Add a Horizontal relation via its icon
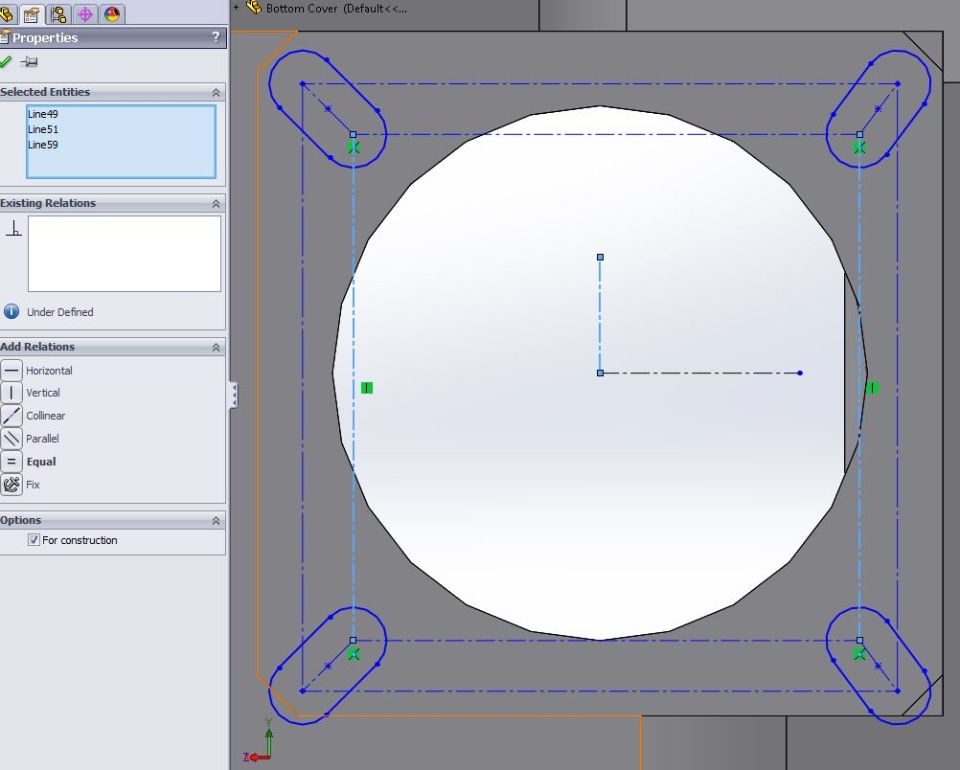This screenshot has height=770, width=960. [11, 370]
